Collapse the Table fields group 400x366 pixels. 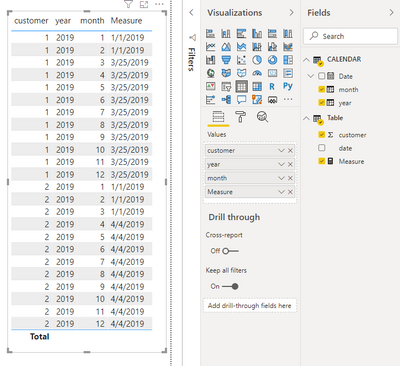306,118
